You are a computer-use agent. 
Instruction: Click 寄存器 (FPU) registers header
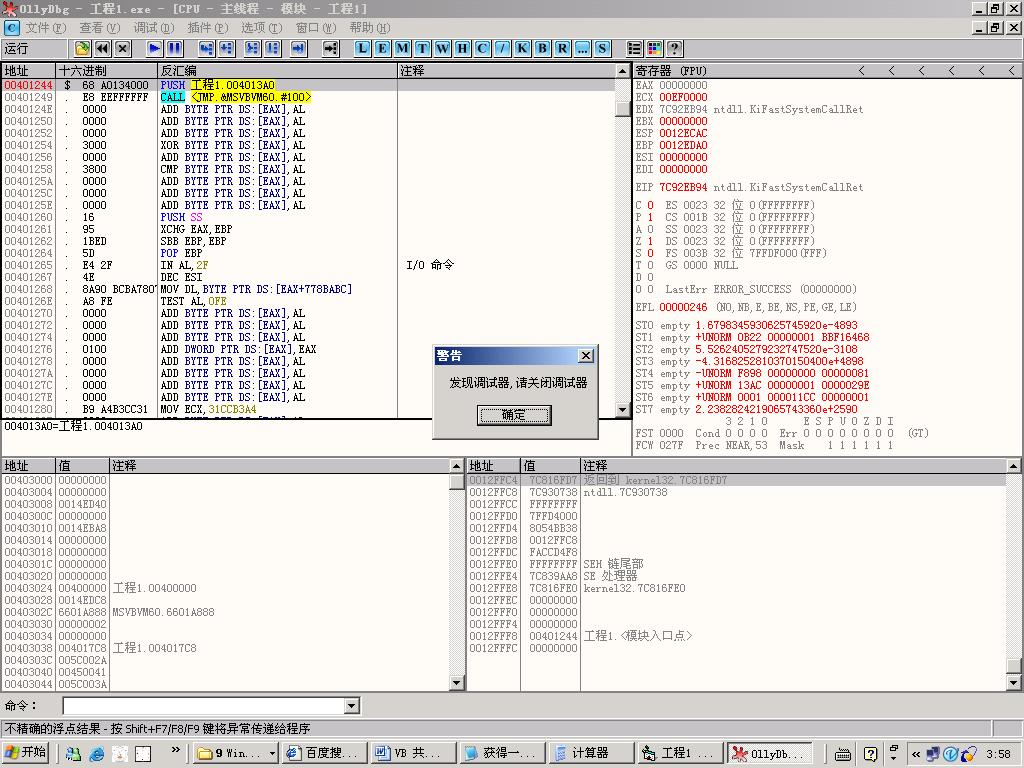671,71
